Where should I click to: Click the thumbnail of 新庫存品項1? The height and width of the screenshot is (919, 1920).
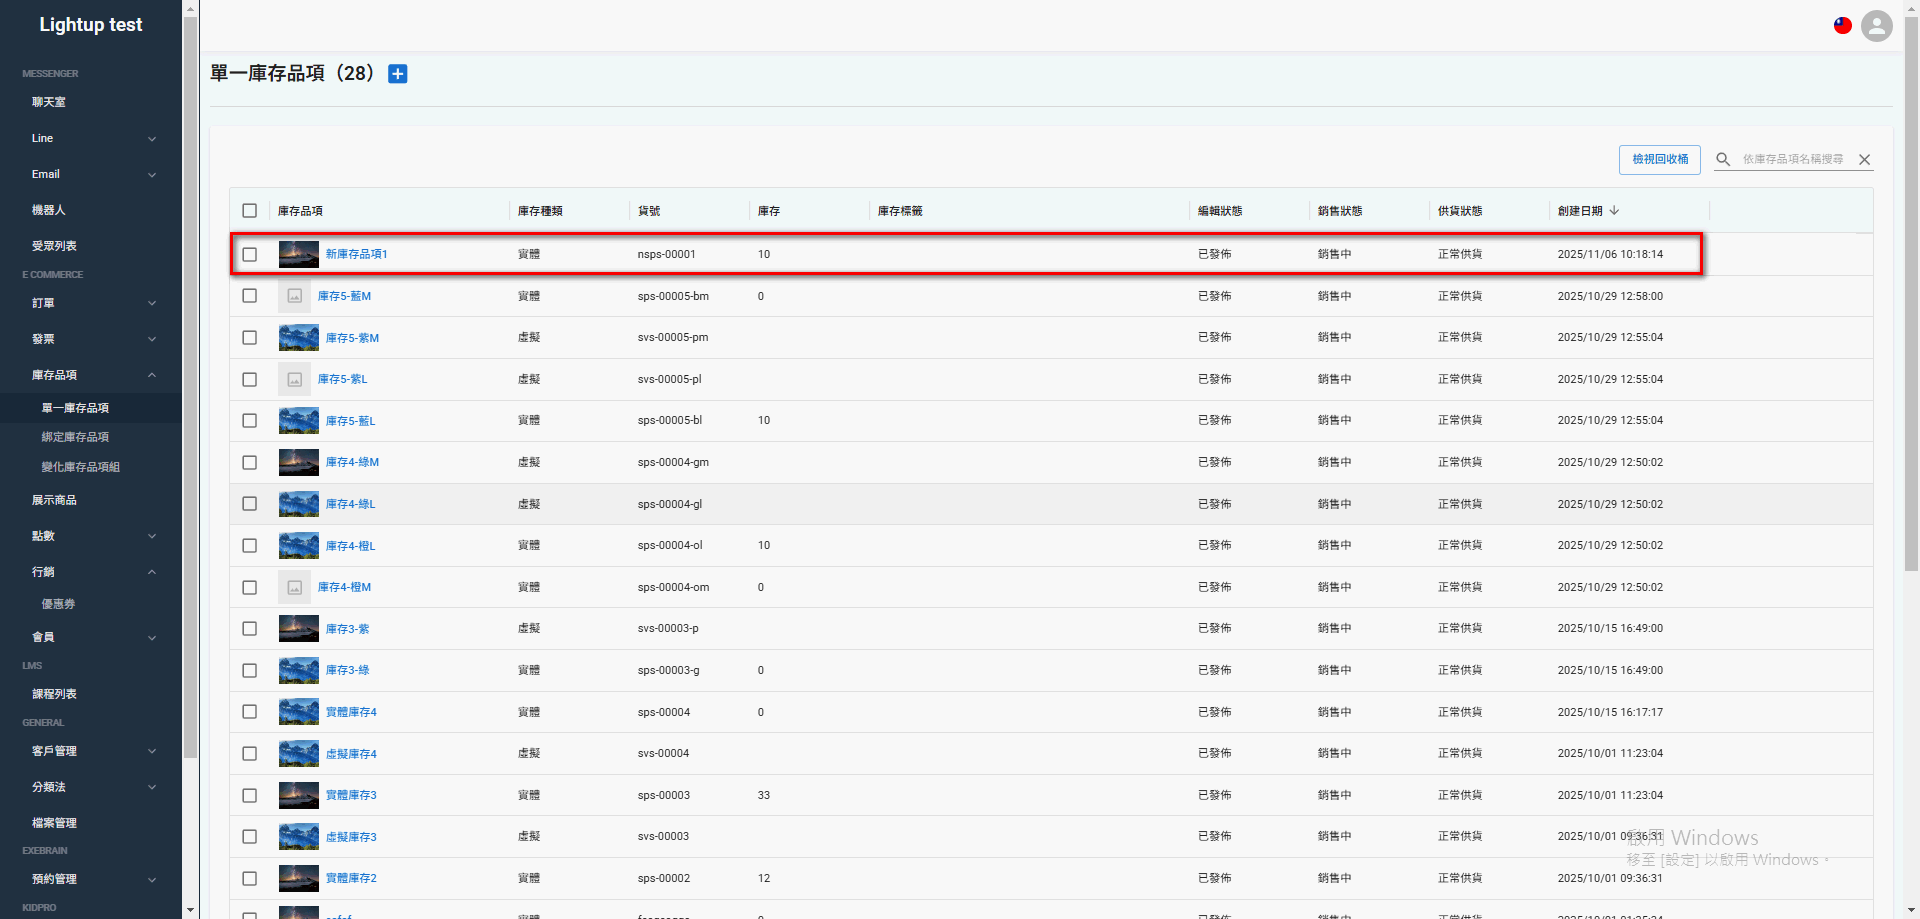pyautogui.click(x=299, y=254)
